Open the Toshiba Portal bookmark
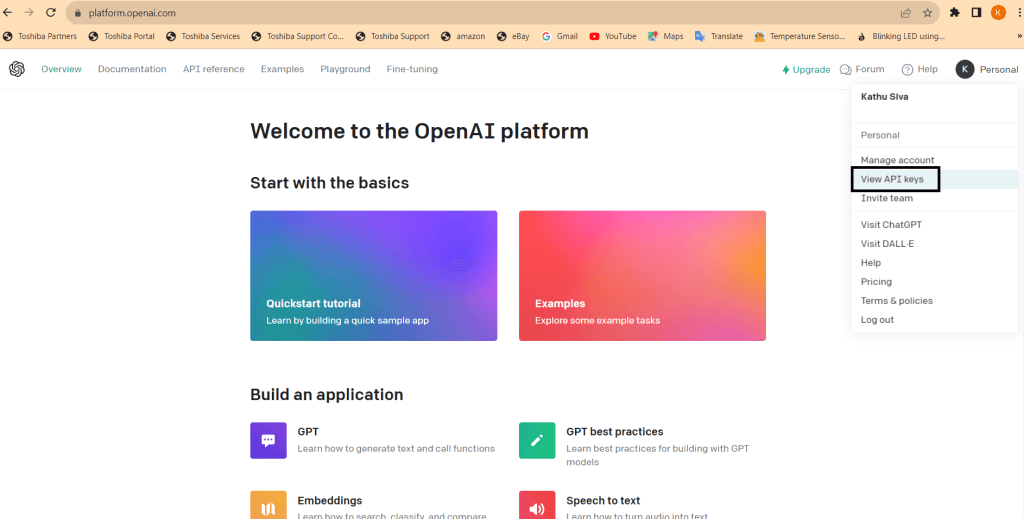The image size is (1024, 519). click(x=122, y=37)
